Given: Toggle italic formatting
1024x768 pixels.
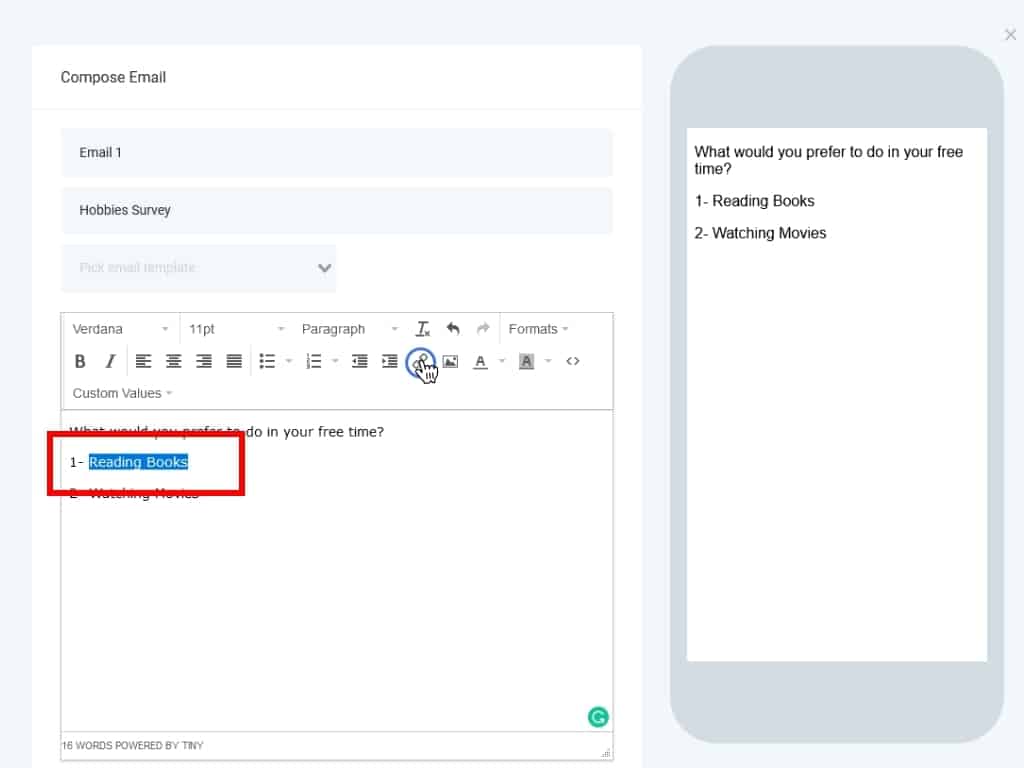Looking at the screenshot, I should [110, 362].
